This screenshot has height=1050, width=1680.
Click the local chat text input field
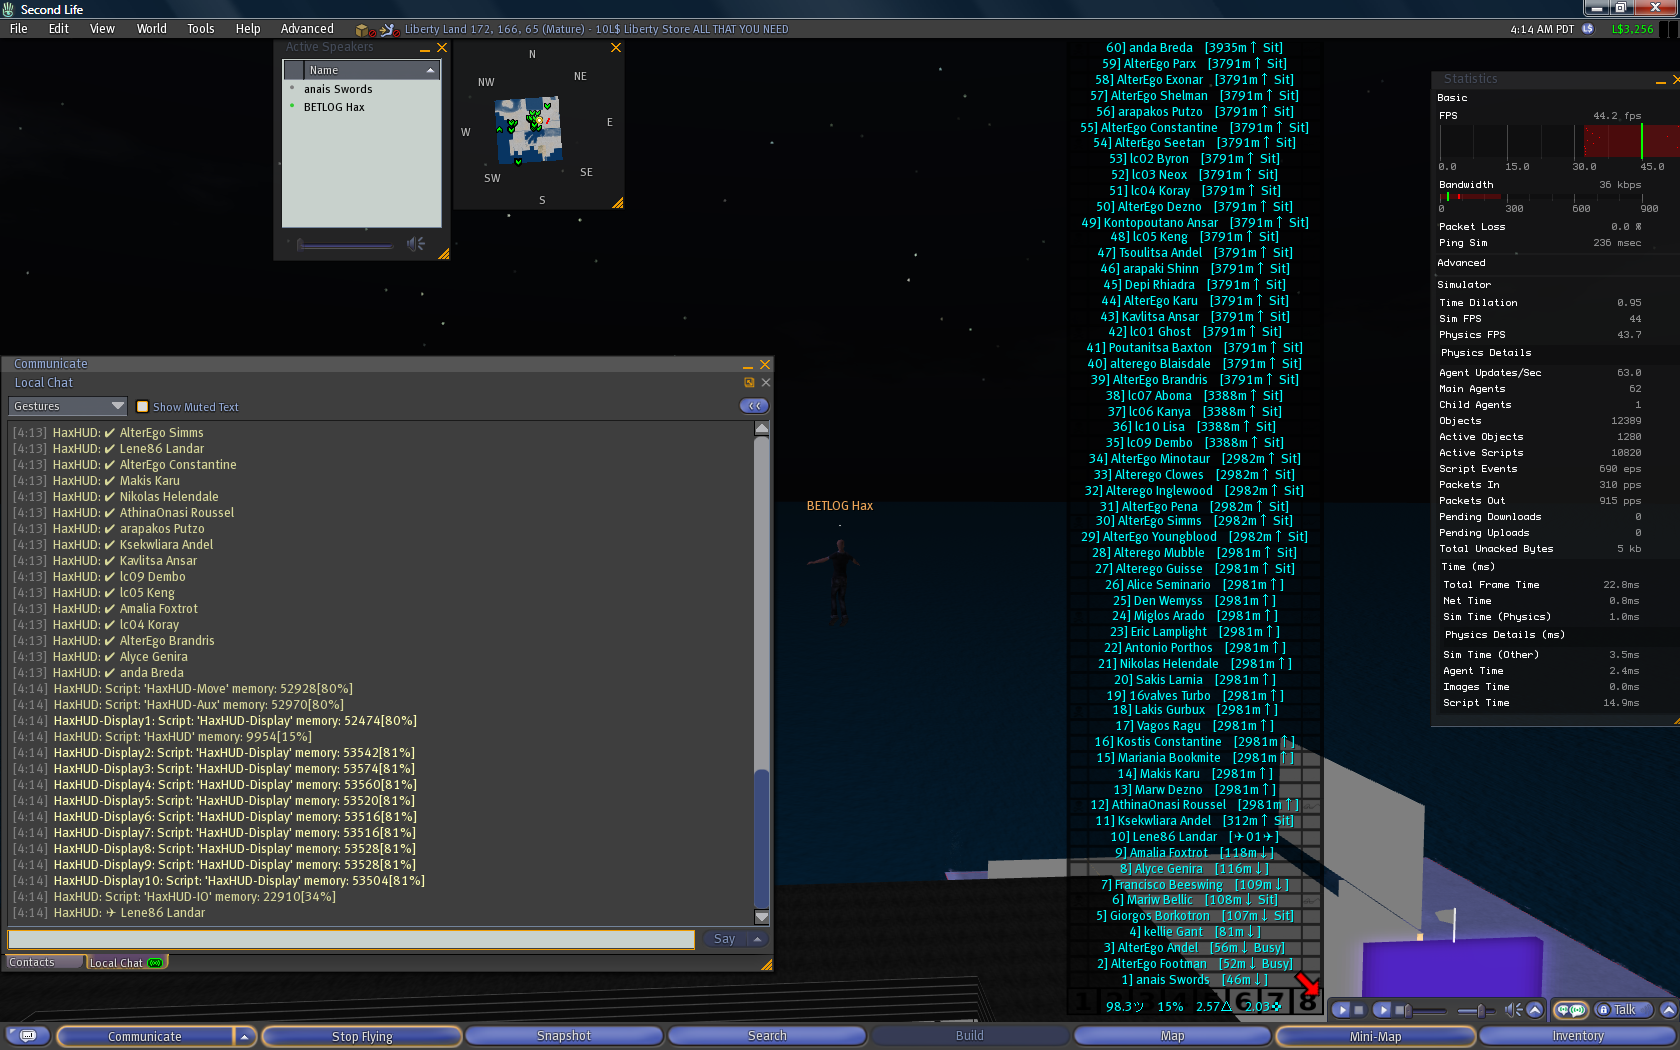(351, 939)
